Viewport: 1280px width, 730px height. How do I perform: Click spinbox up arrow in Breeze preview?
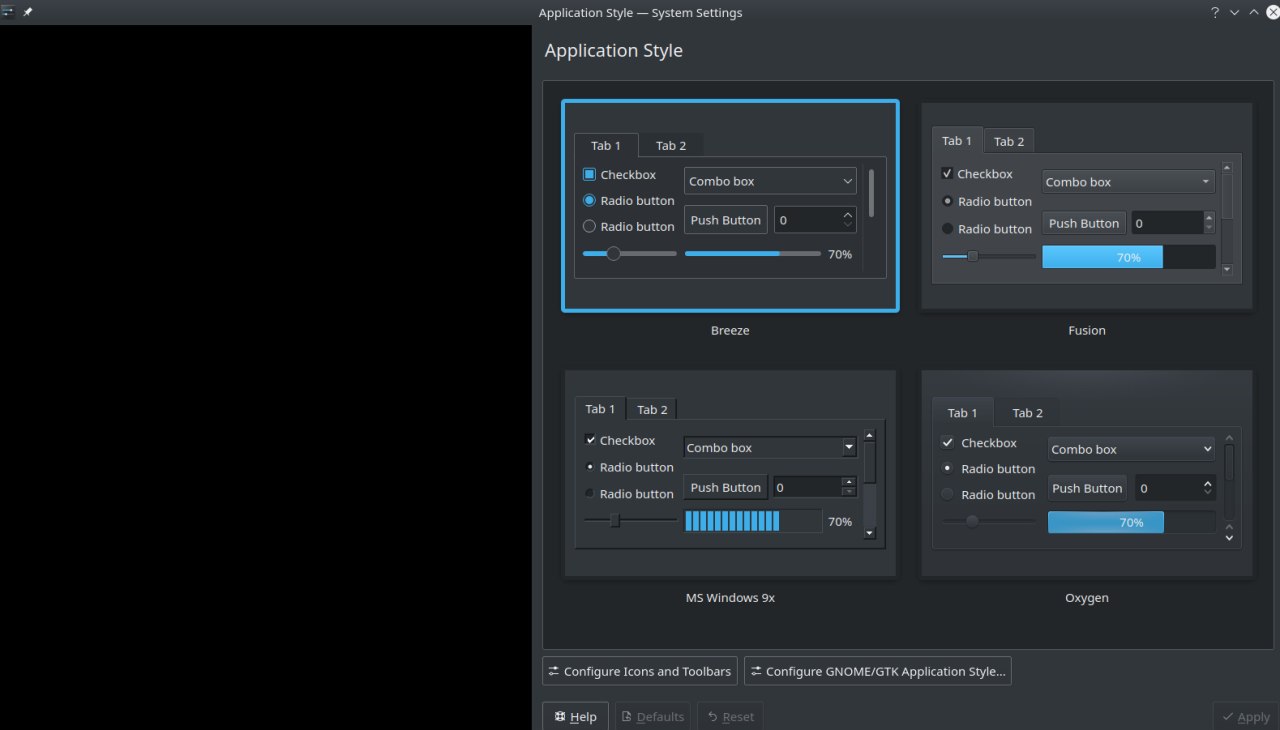(x=849, y=214)
